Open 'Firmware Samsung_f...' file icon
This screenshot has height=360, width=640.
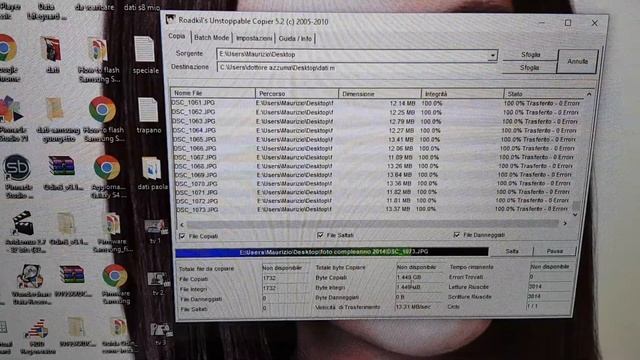[x=112, y=224]
